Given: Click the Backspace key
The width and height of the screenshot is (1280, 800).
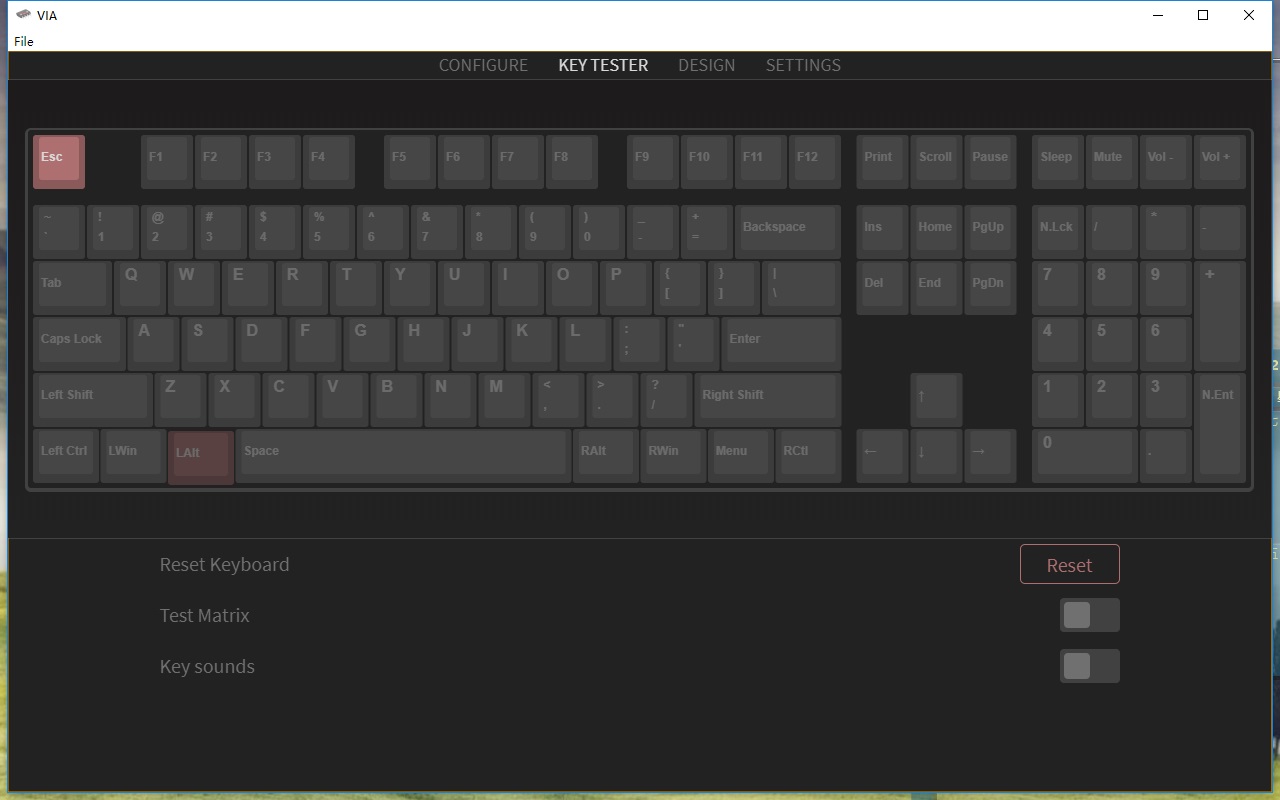Looking at the screenshot, I should click(x=787, y=232).
